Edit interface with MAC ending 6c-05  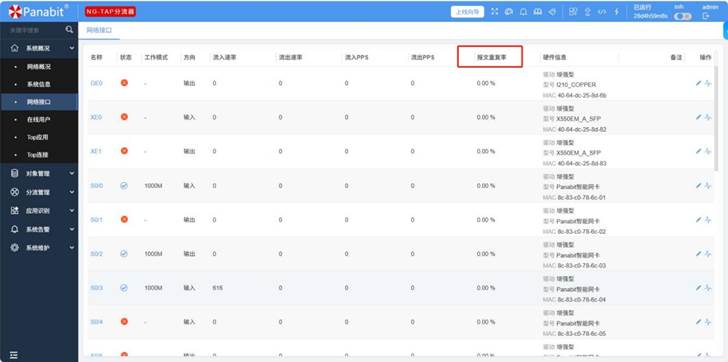tap(698, 322)
